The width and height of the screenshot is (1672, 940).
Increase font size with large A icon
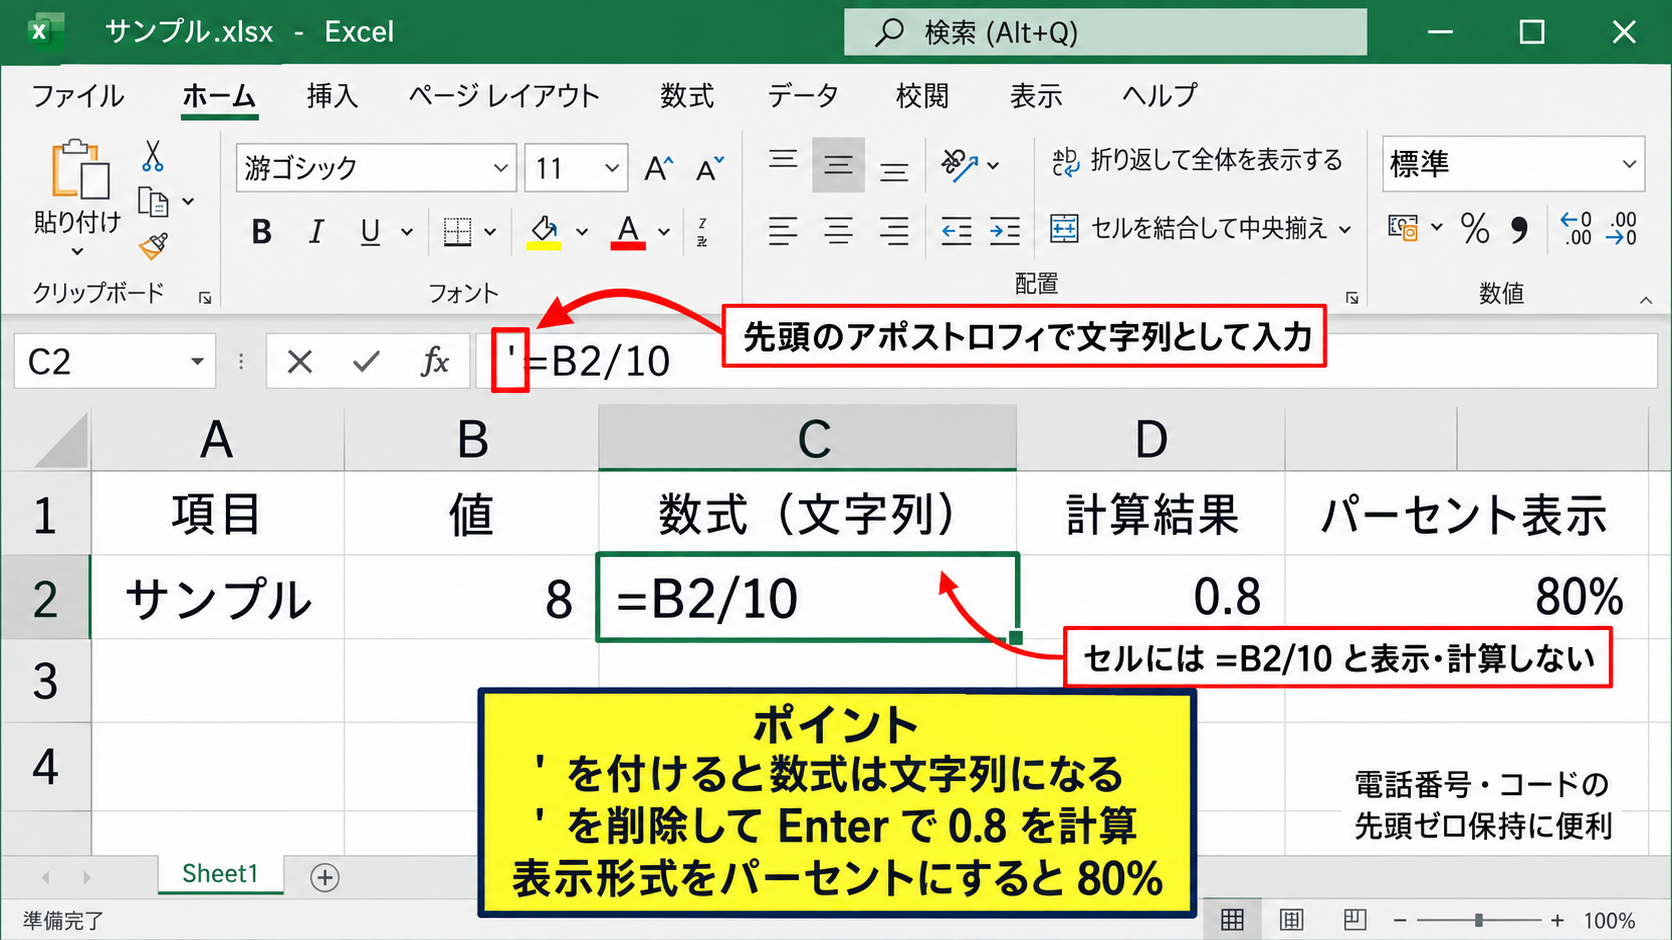(x=659, y=168)
